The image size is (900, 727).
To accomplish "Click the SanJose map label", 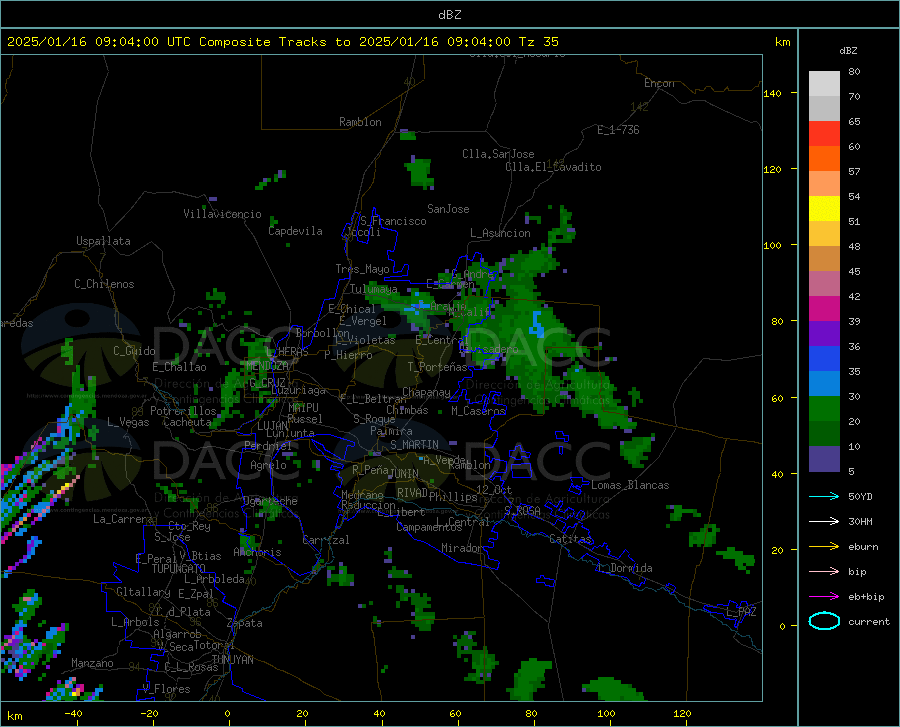I will point(448,209).
